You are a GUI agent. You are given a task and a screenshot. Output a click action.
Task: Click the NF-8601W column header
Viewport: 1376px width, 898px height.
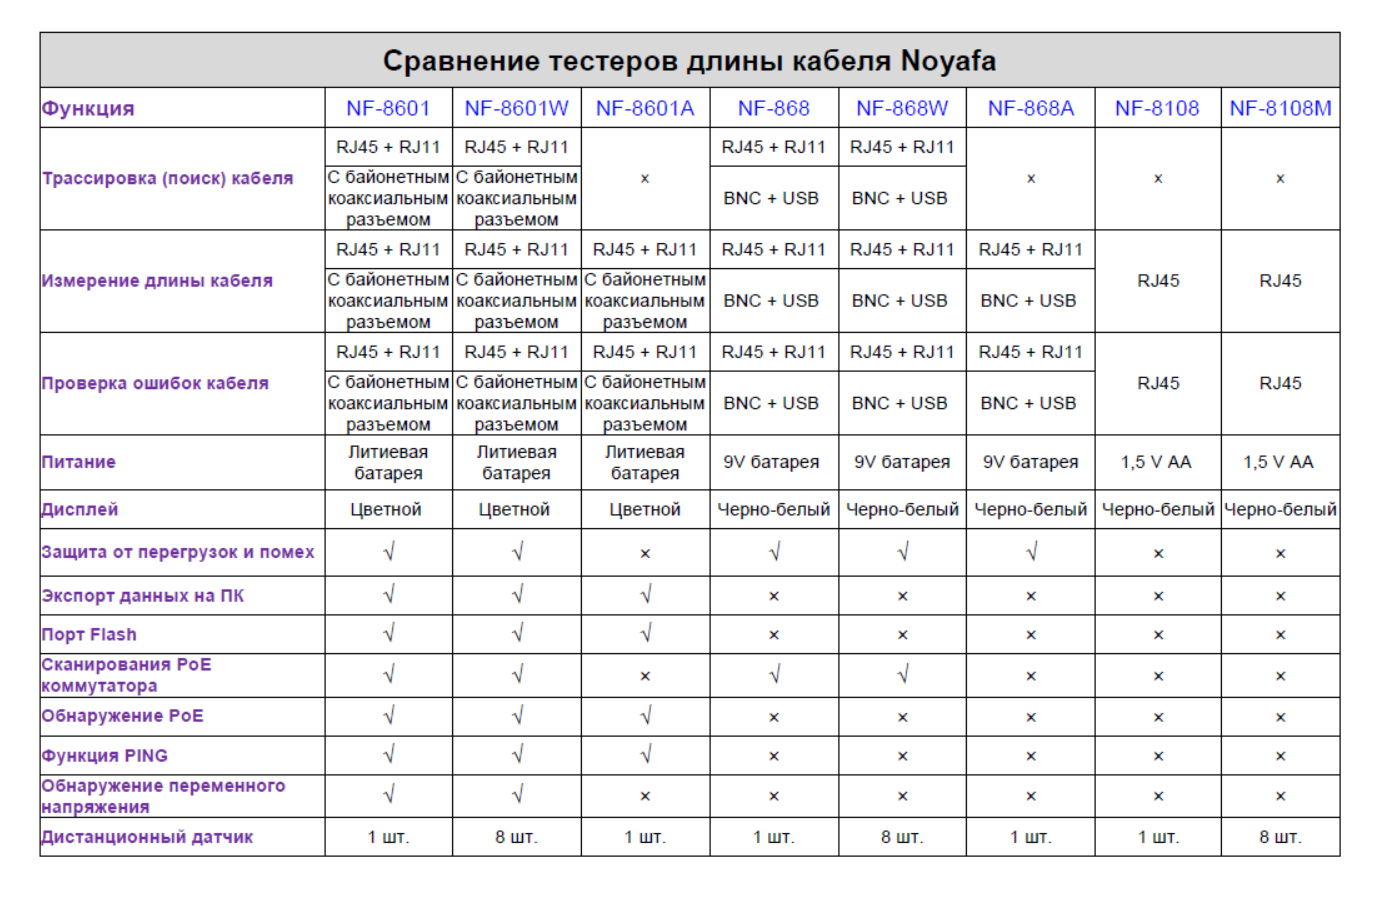point(516,108)
